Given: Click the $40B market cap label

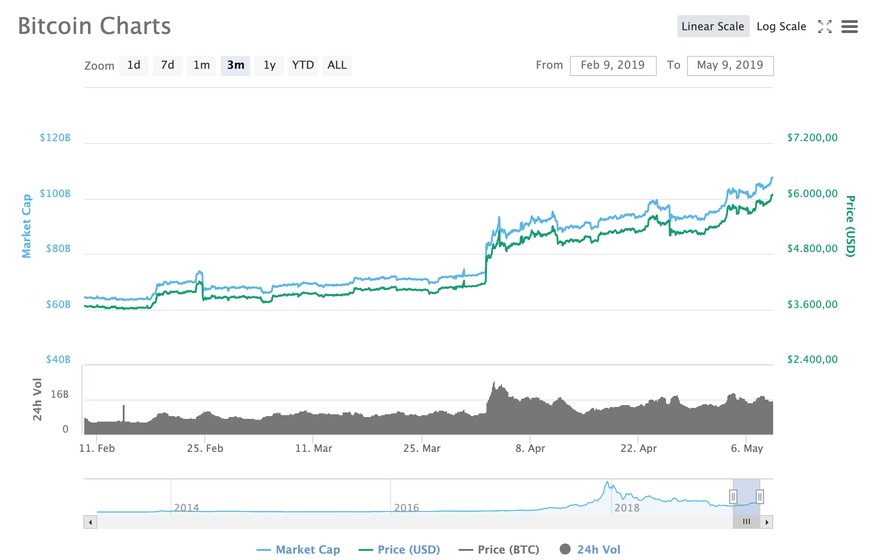Looking at the screenshot, I should click(x=58, y=359).
